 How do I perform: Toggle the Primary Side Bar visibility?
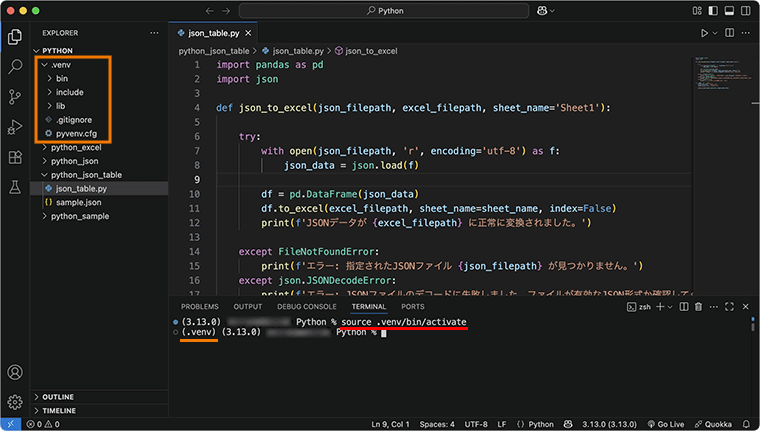(713, 11)
